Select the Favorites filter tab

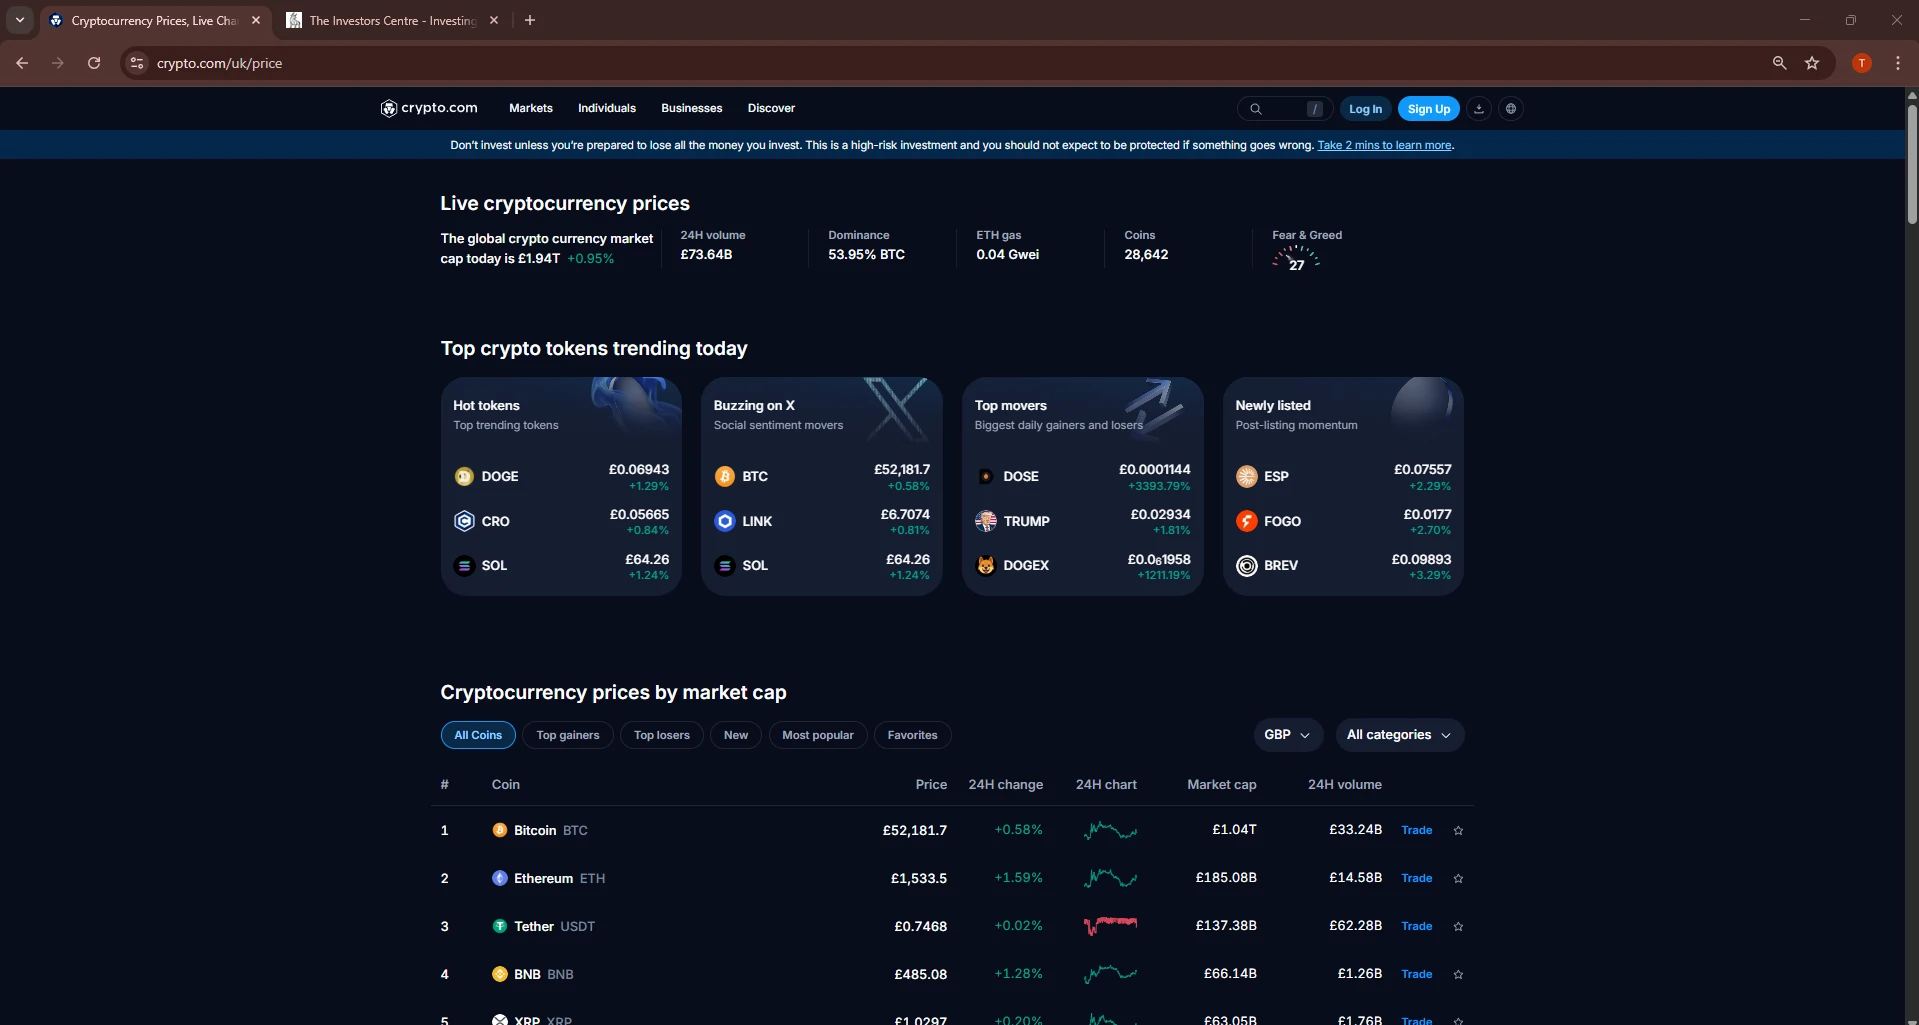pyautogui.click(x=912, y=735)
